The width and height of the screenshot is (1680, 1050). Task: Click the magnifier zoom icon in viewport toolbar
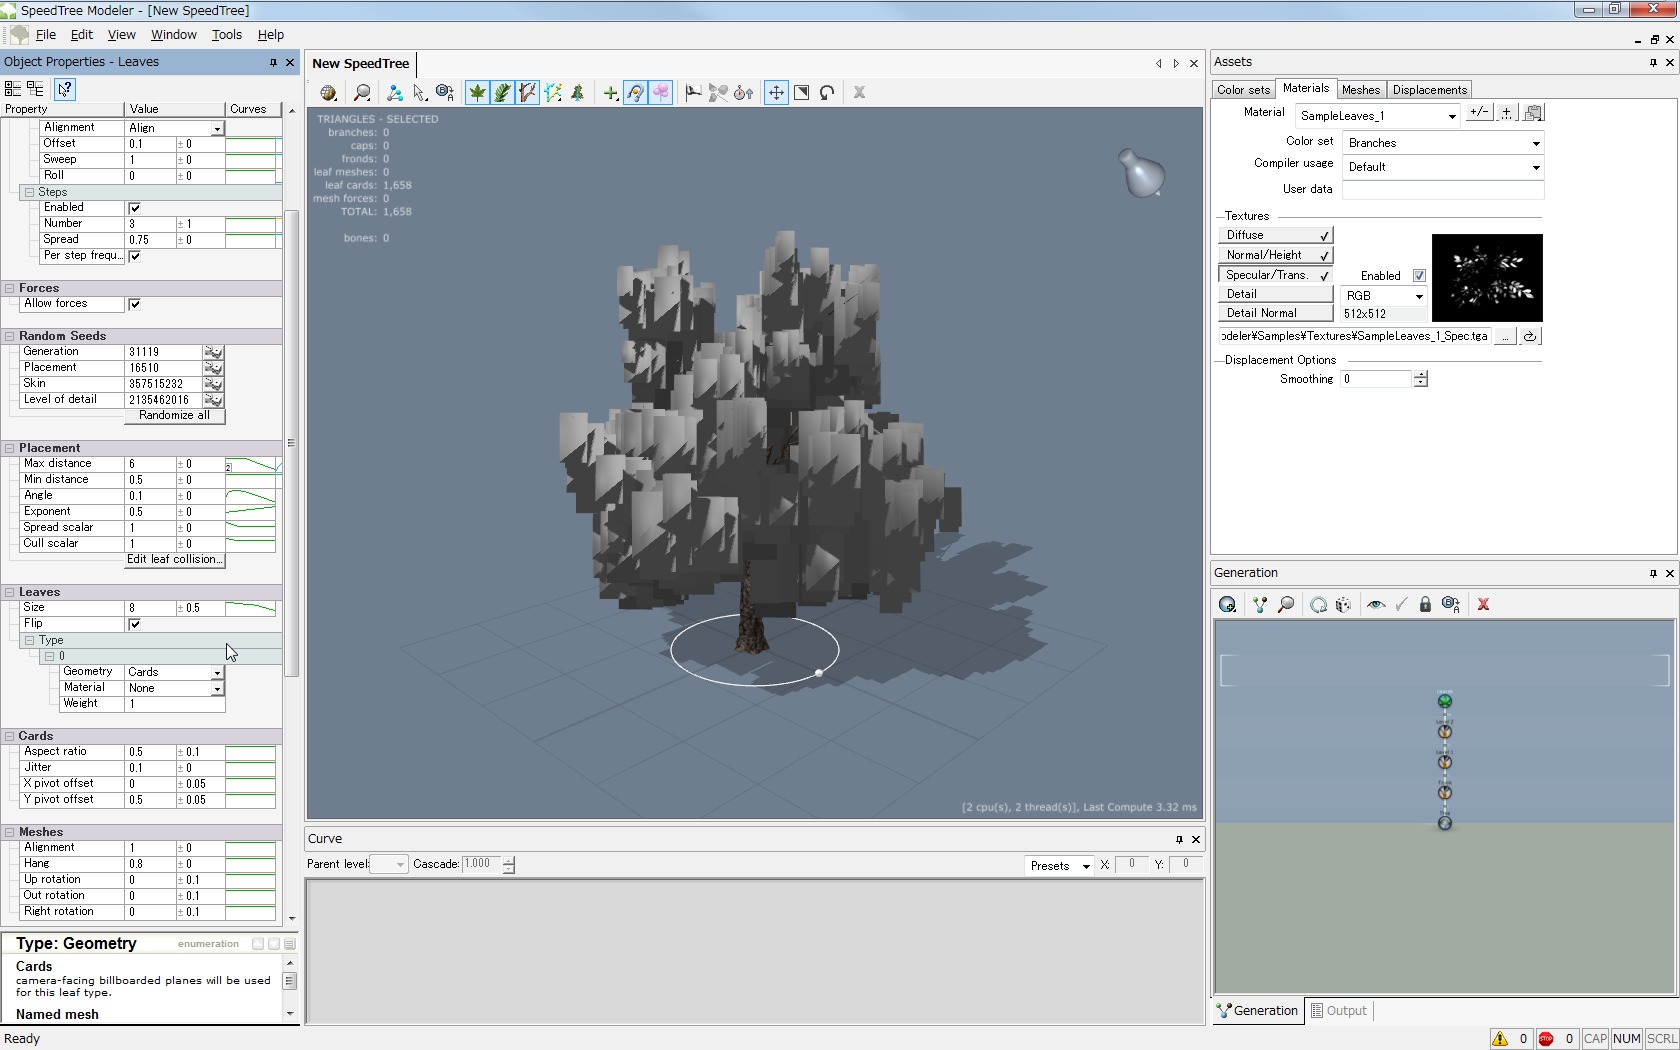pyautogui.click(x=362, y=93)
